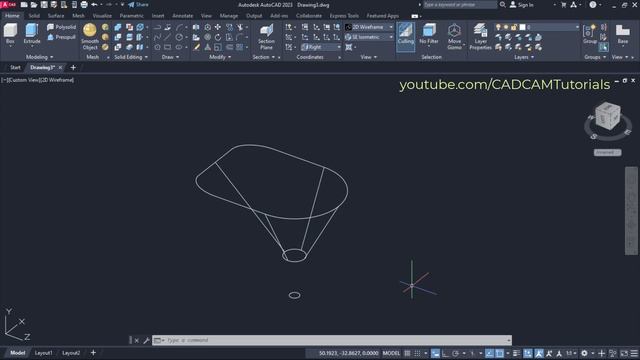Switch to the Start file tab
This screenshot has height=360, width=640.
(15, 68)
